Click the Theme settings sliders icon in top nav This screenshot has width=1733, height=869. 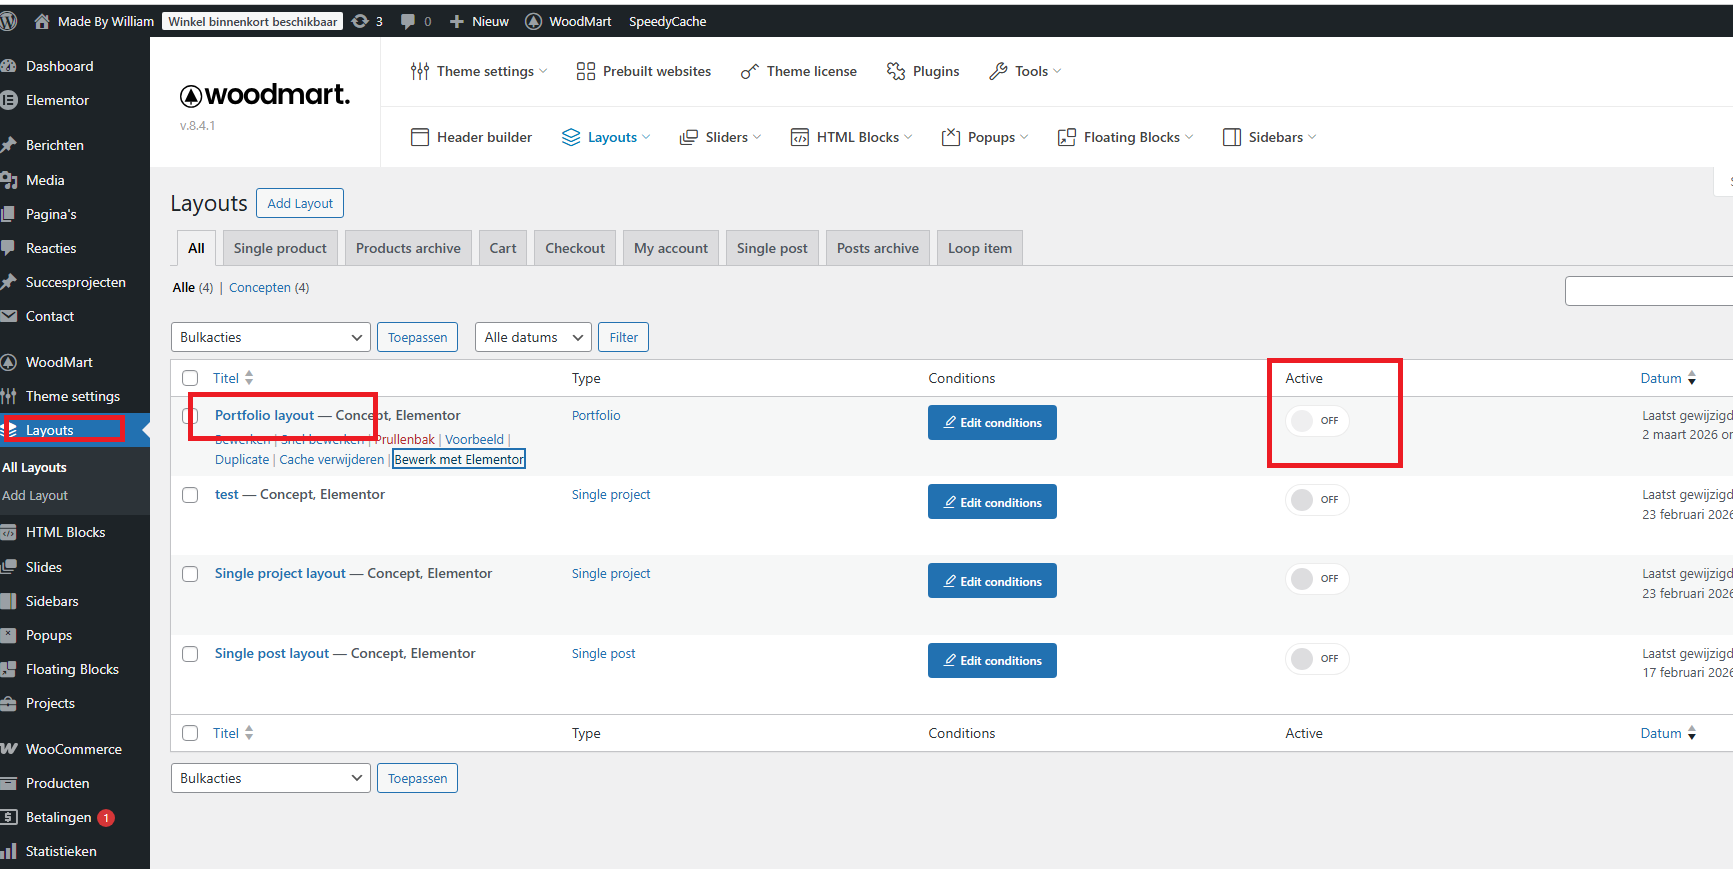pyautogui.click(x=420, y=71)
